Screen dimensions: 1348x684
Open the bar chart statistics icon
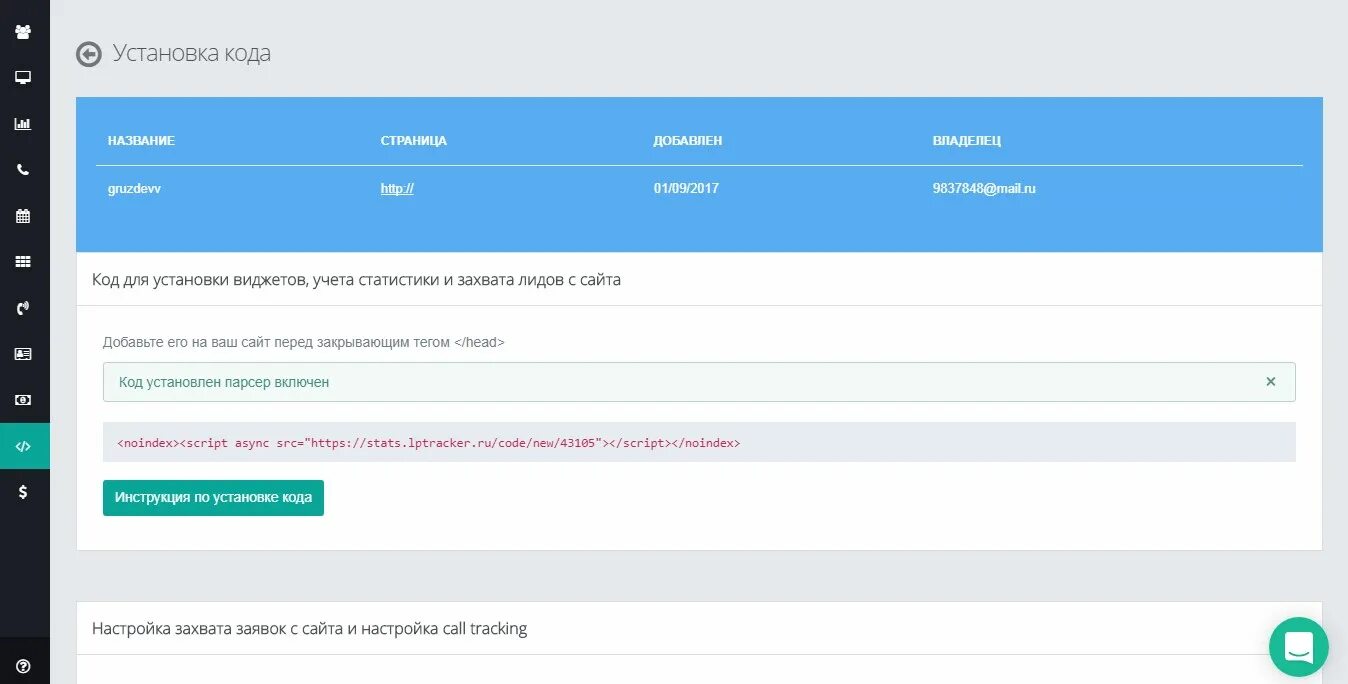(x=23, y=124)
